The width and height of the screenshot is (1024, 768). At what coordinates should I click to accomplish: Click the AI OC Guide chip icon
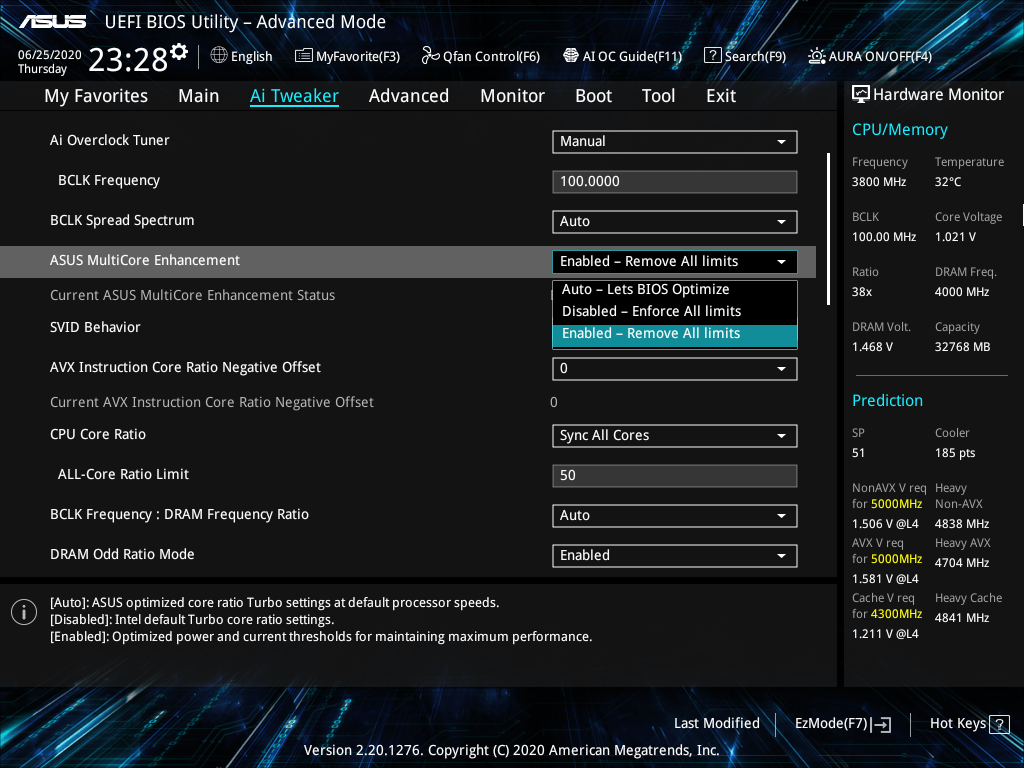pos(571,56)
